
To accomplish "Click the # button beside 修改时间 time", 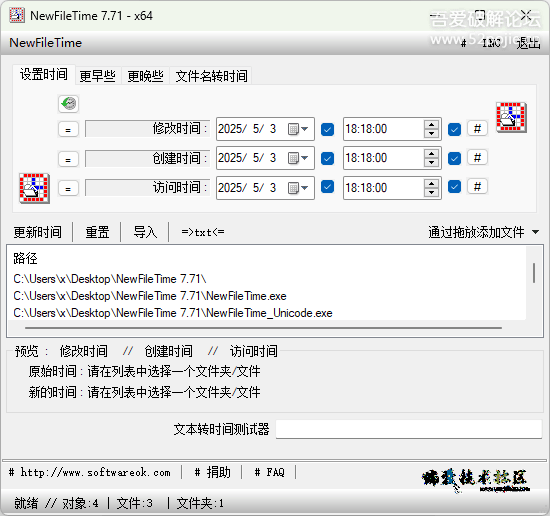I will [x=477, y=129].
